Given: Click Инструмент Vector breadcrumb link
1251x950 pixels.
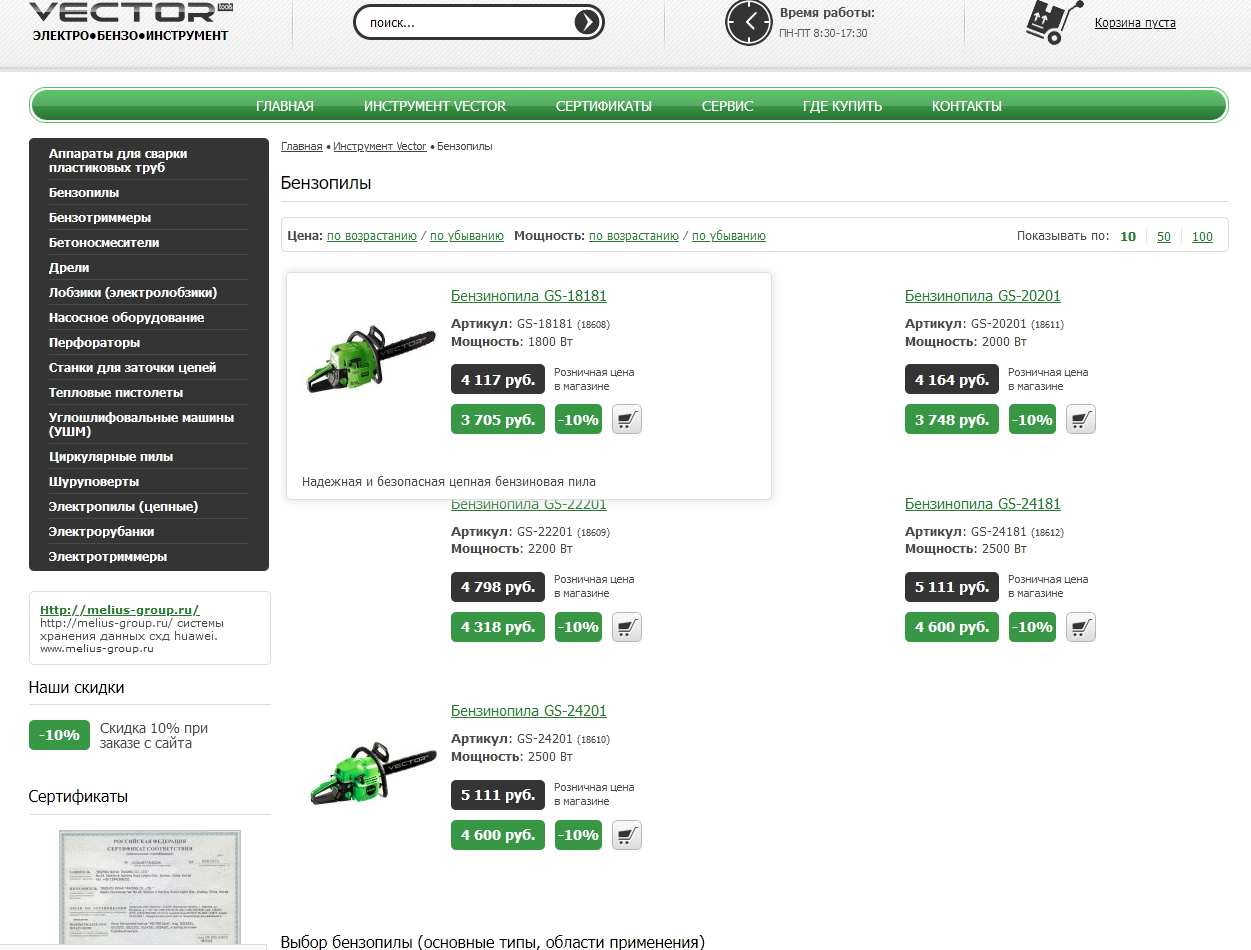Looking at the screenshot, I should tap(380, 146).
